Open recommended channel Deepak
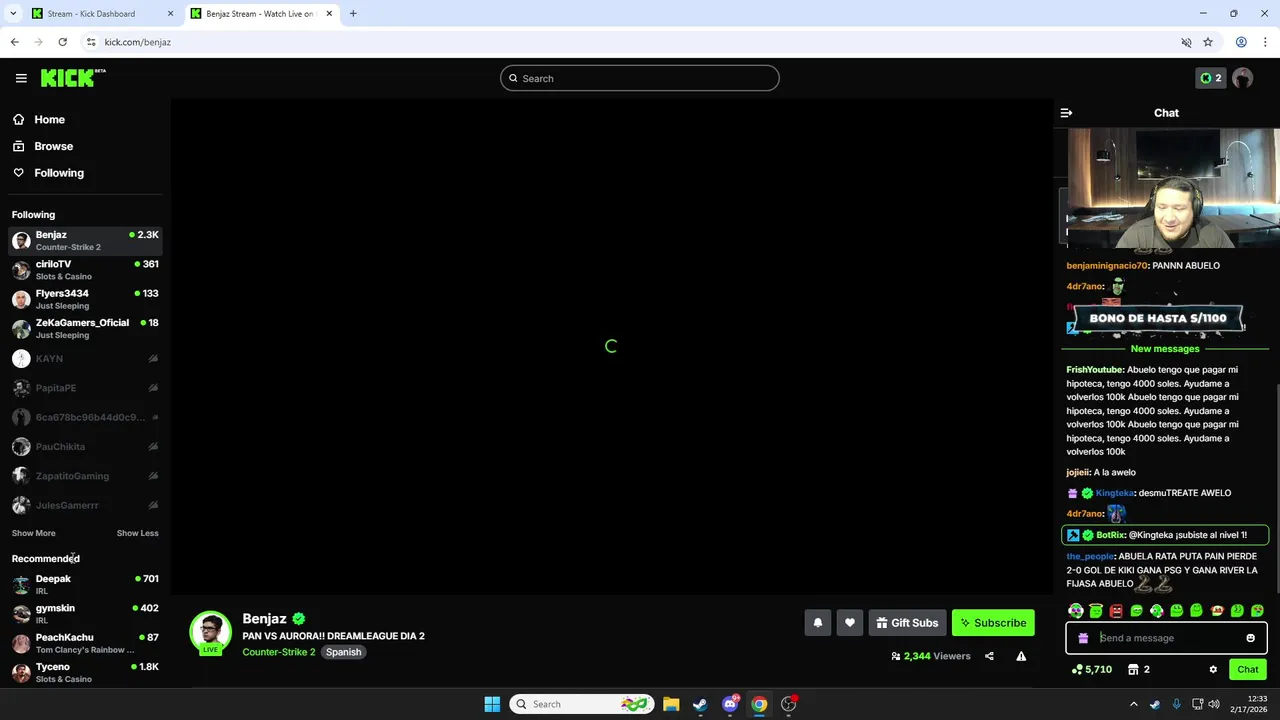The image size is (1280, 720). pyautogui.click(x=85, y=584)
